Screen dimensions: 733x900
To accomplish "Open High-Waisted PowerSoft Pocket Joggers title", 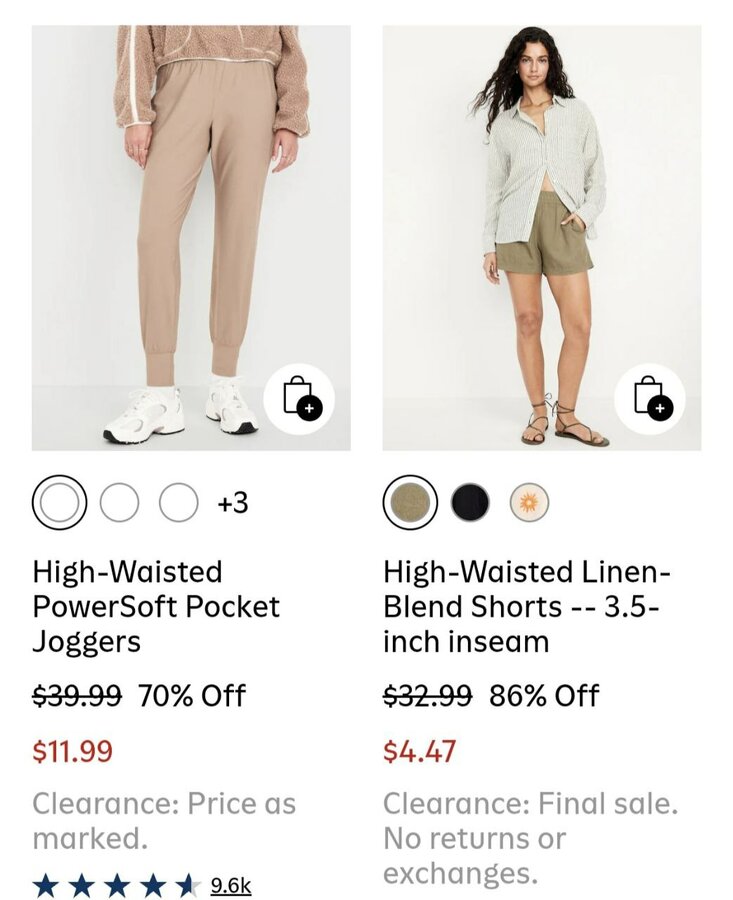I will 156,606.
